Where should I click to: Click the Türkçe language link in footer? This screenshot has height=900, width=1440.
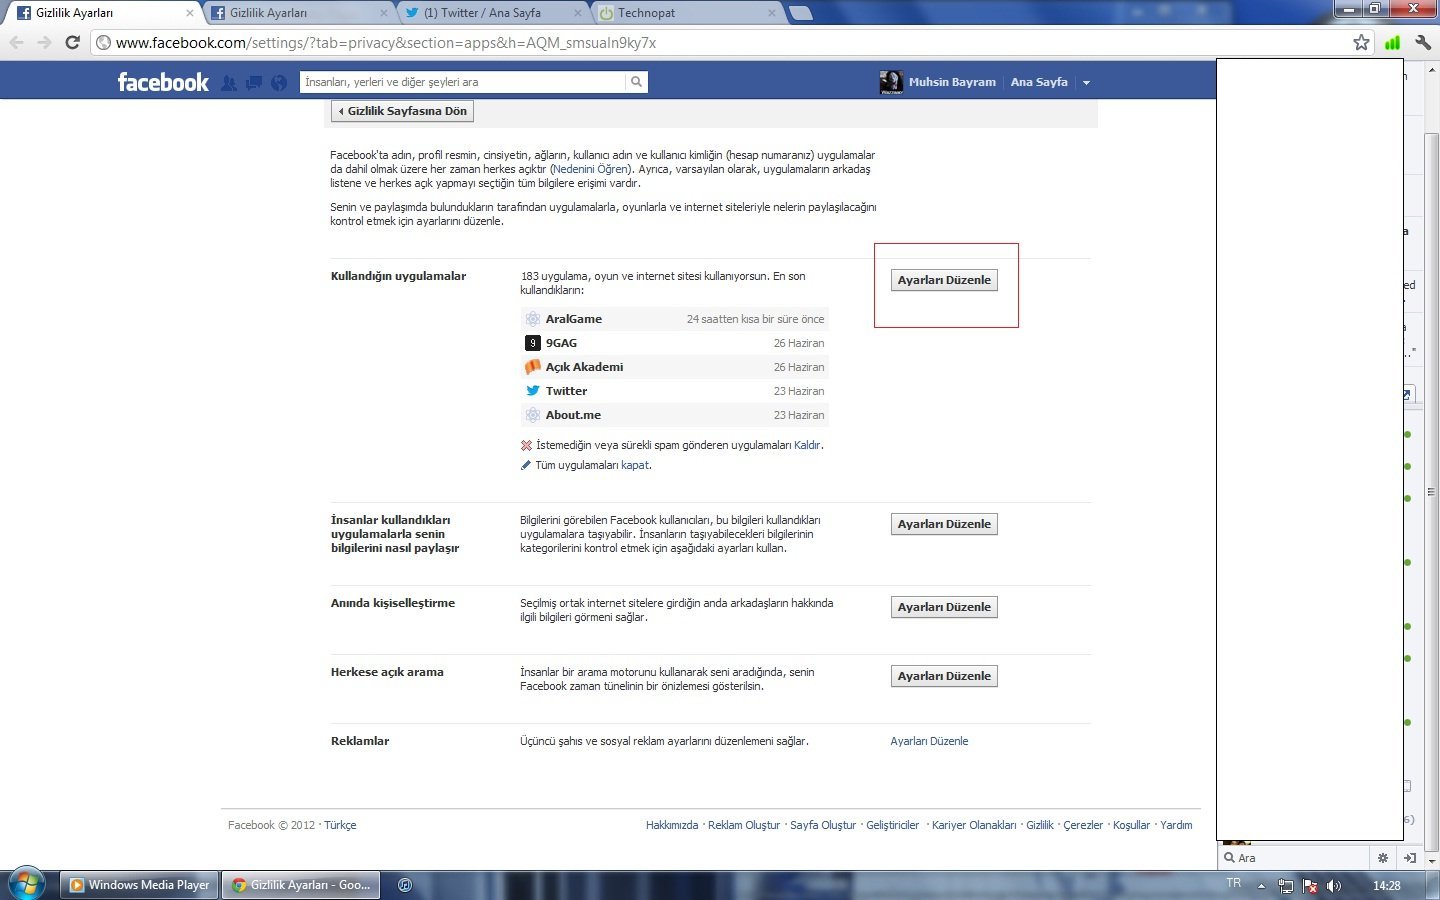click(x=340, y=825)
